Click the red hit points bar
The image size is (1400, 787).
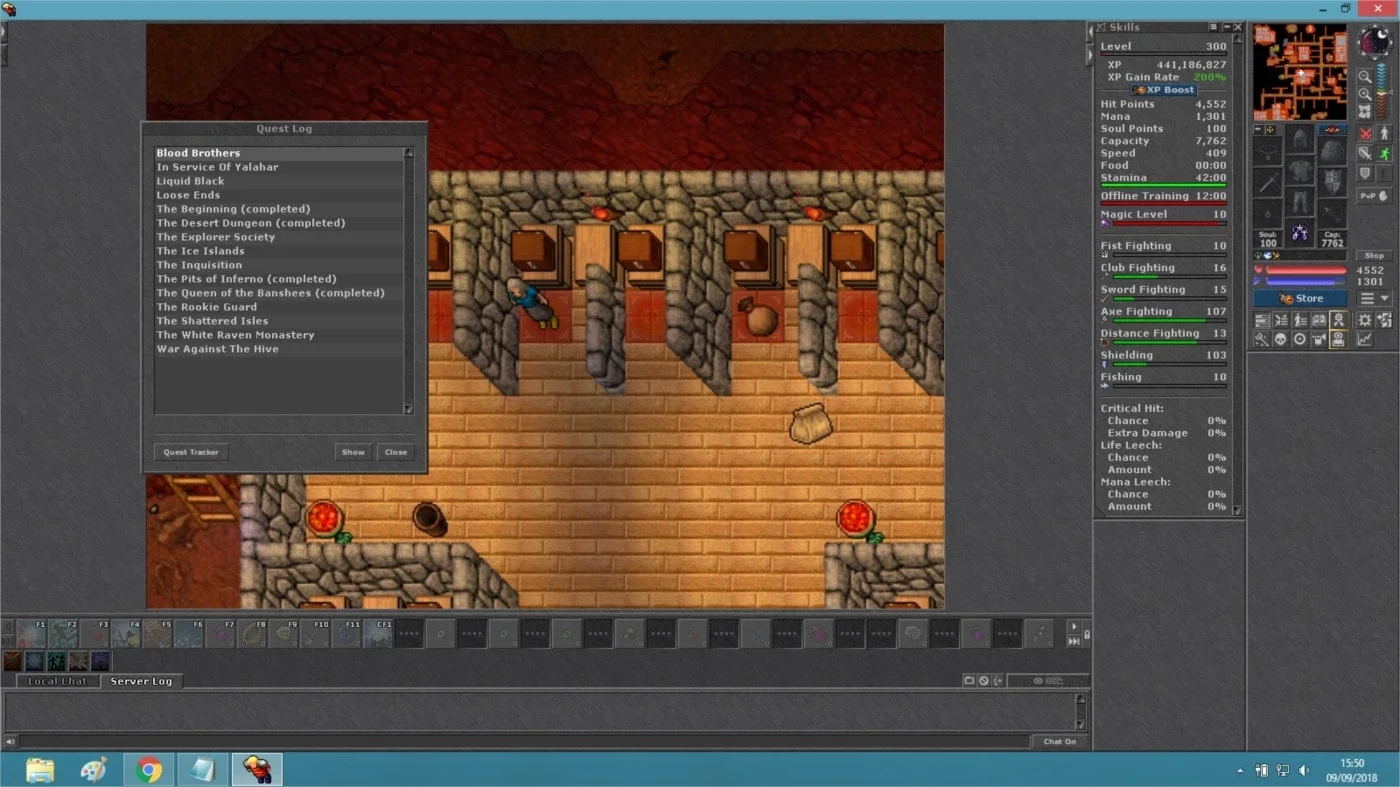1306,270
